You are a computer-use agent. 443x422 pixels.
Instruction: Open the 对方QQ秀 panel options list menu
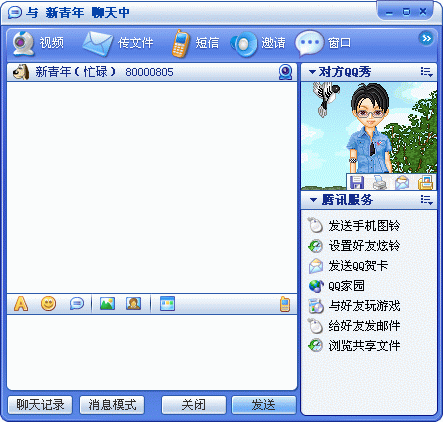[x=426, y=72]
